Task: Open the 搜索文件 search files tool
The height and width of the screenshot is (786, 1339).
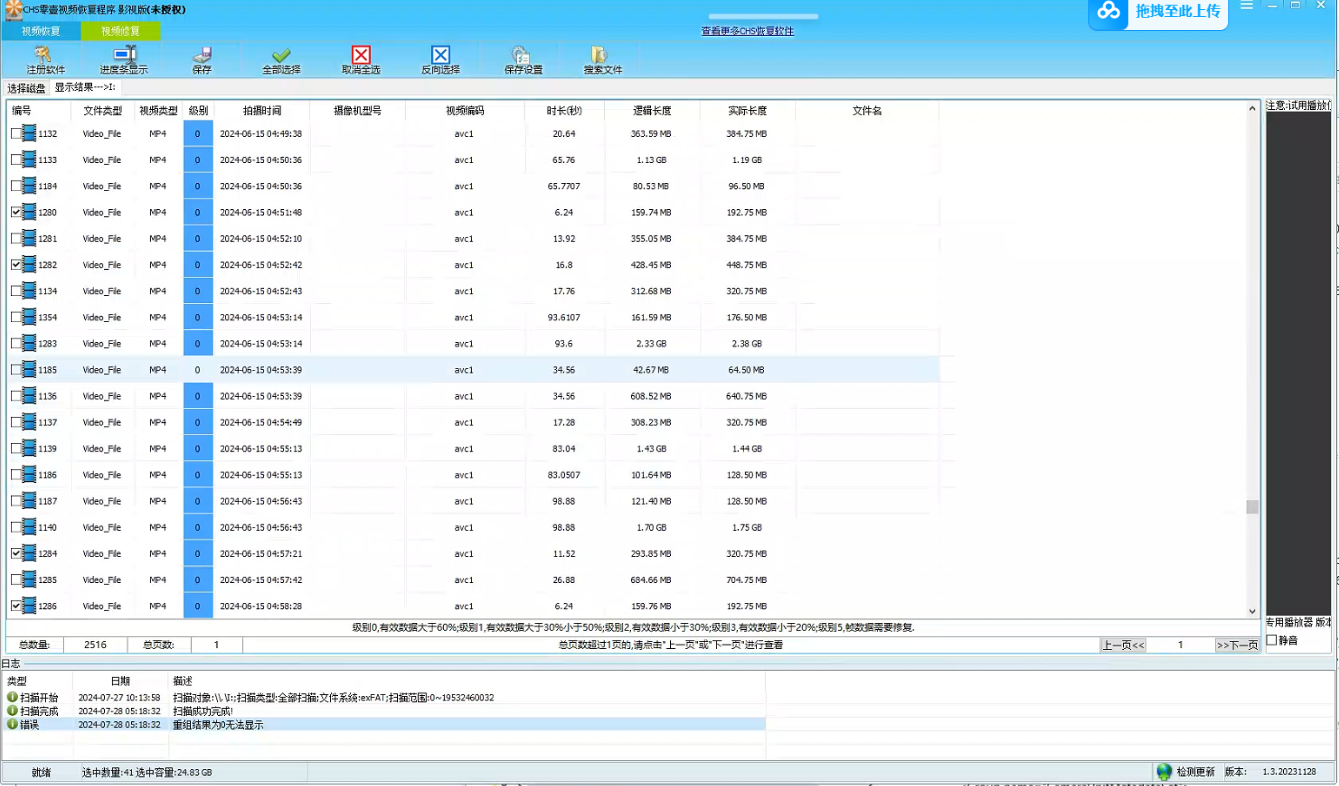Action: [x=599, y=55]
